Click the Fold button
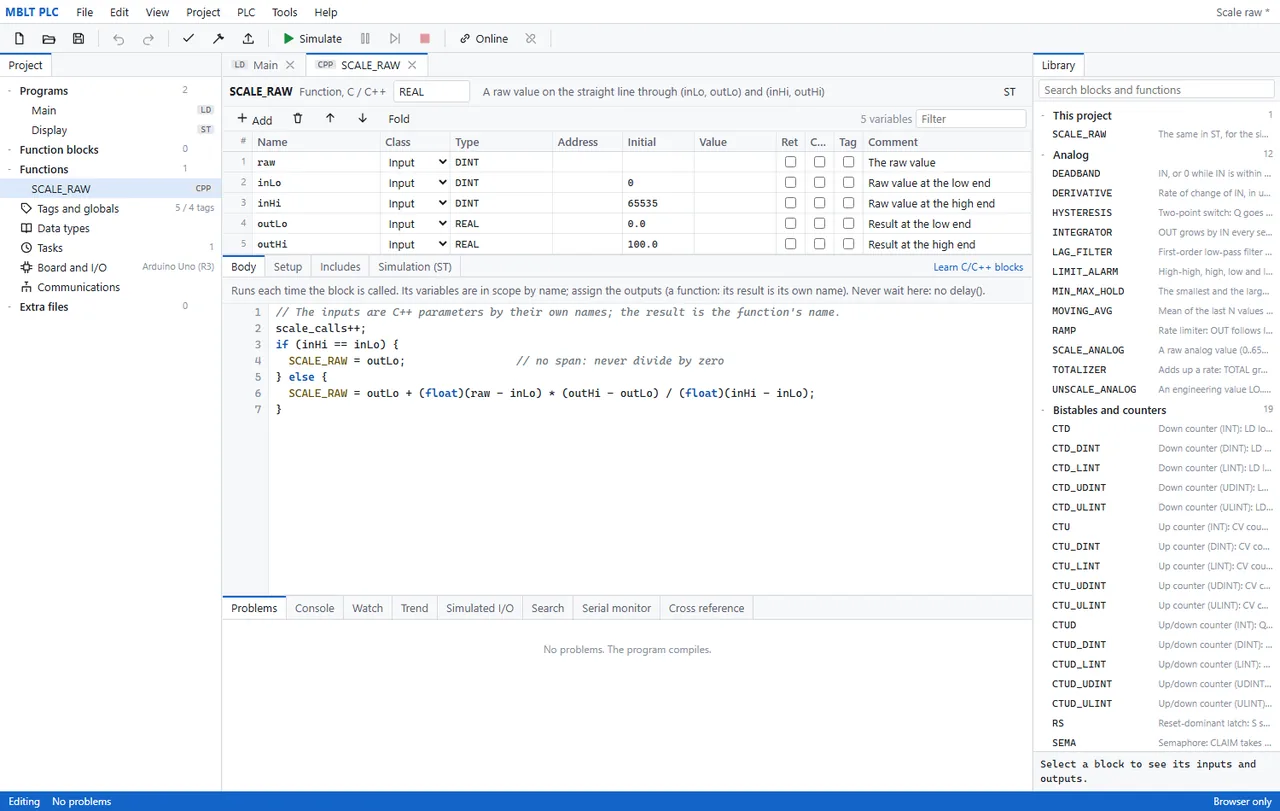The image size is (1280, 811). [399, 119]
